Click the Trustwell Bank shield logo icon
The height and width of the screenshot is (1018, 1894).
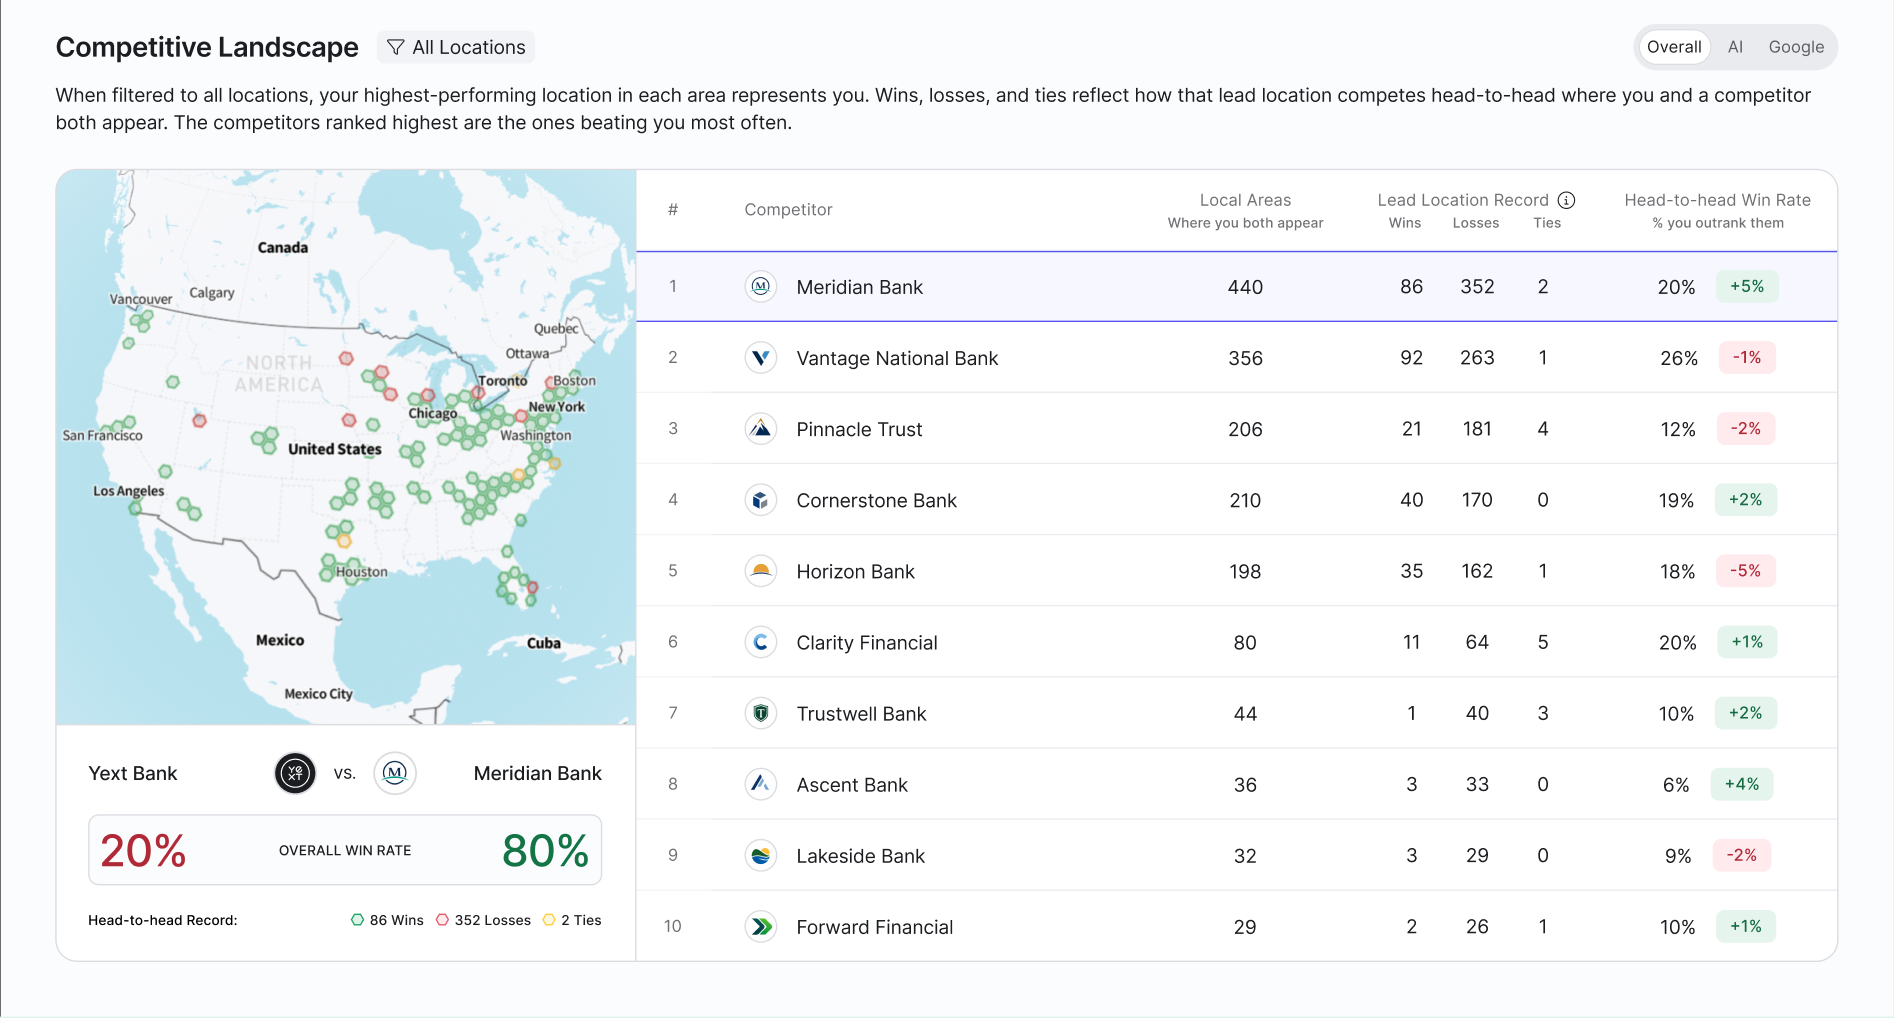(761, 713)
